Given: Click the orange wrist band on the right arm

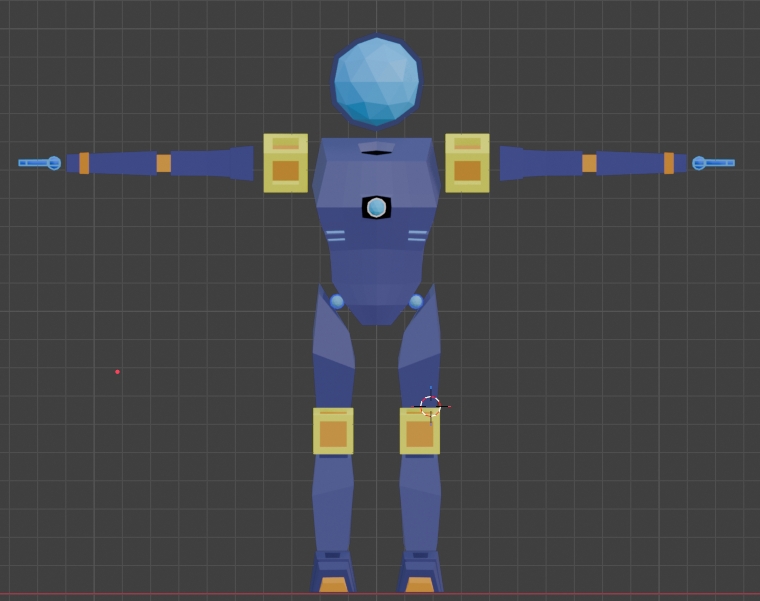Looking at the screenshot, I should [x=668, y=163].
